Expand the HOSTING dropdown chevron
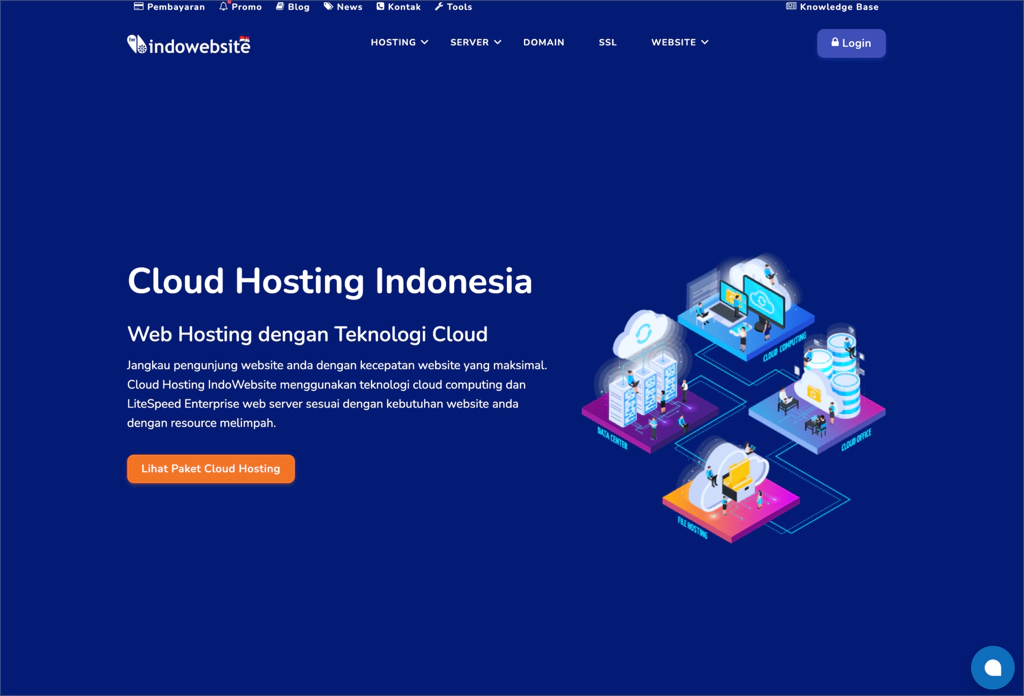 tap(424, 42)
